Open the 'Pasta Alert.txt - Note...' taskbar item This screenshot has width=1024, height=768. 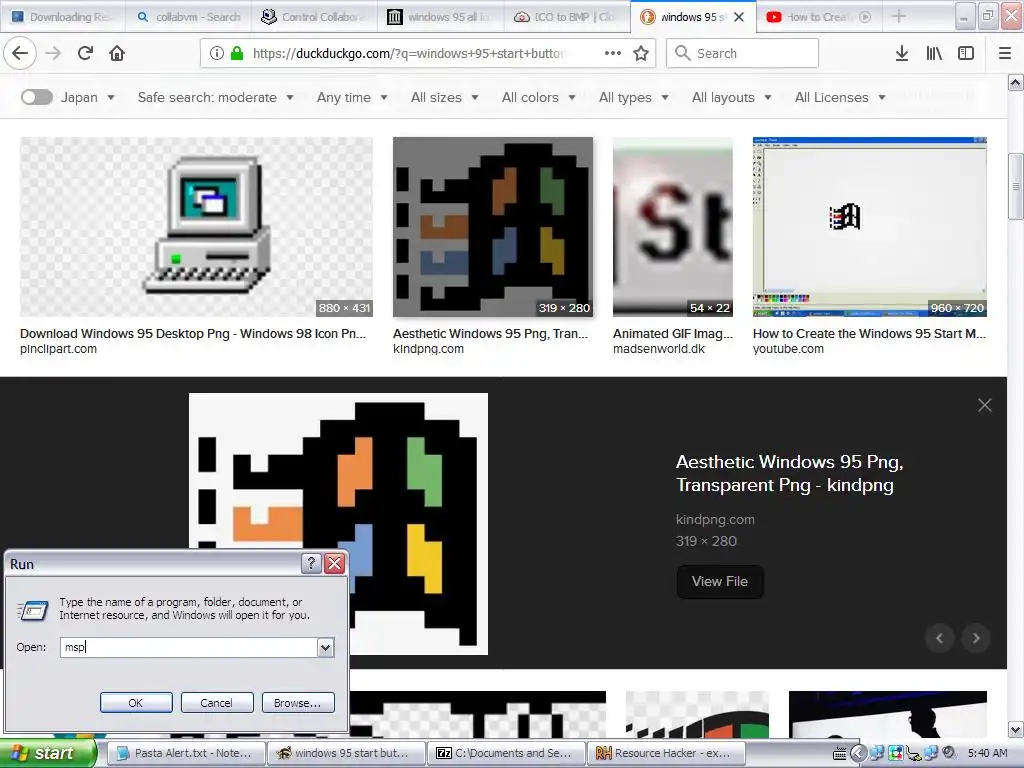click(x=186, y=754)
